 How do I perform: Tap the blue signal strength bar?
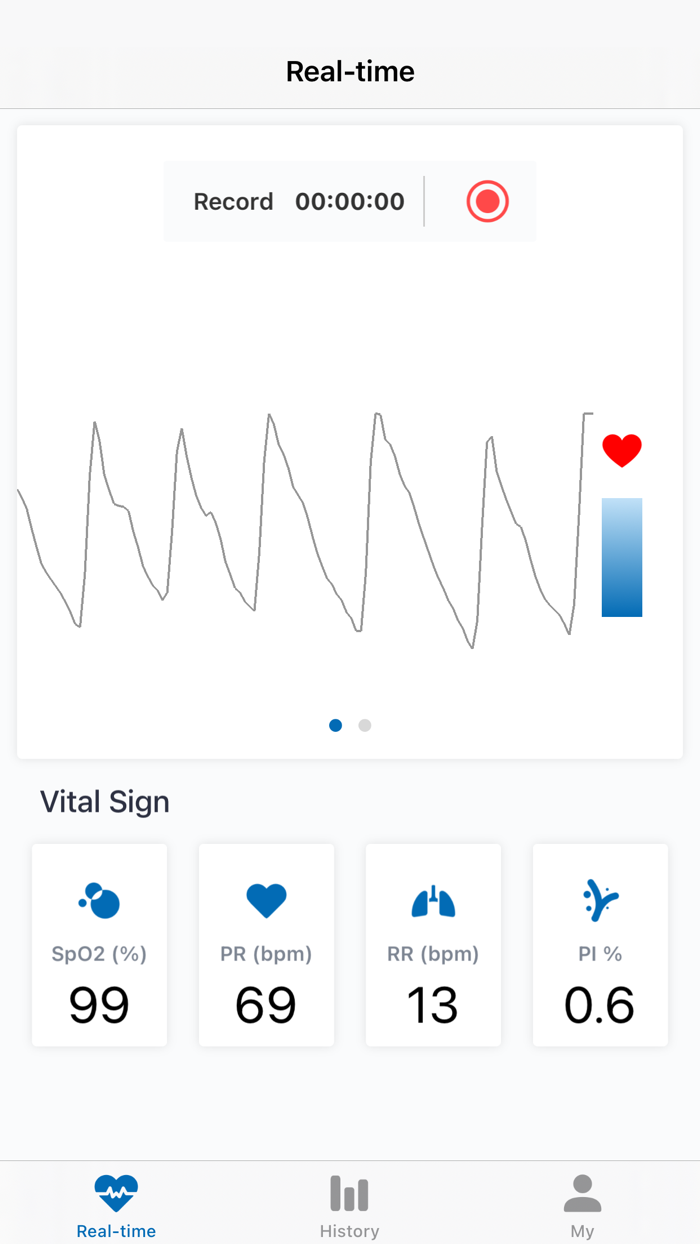click(x=621, y=557)
